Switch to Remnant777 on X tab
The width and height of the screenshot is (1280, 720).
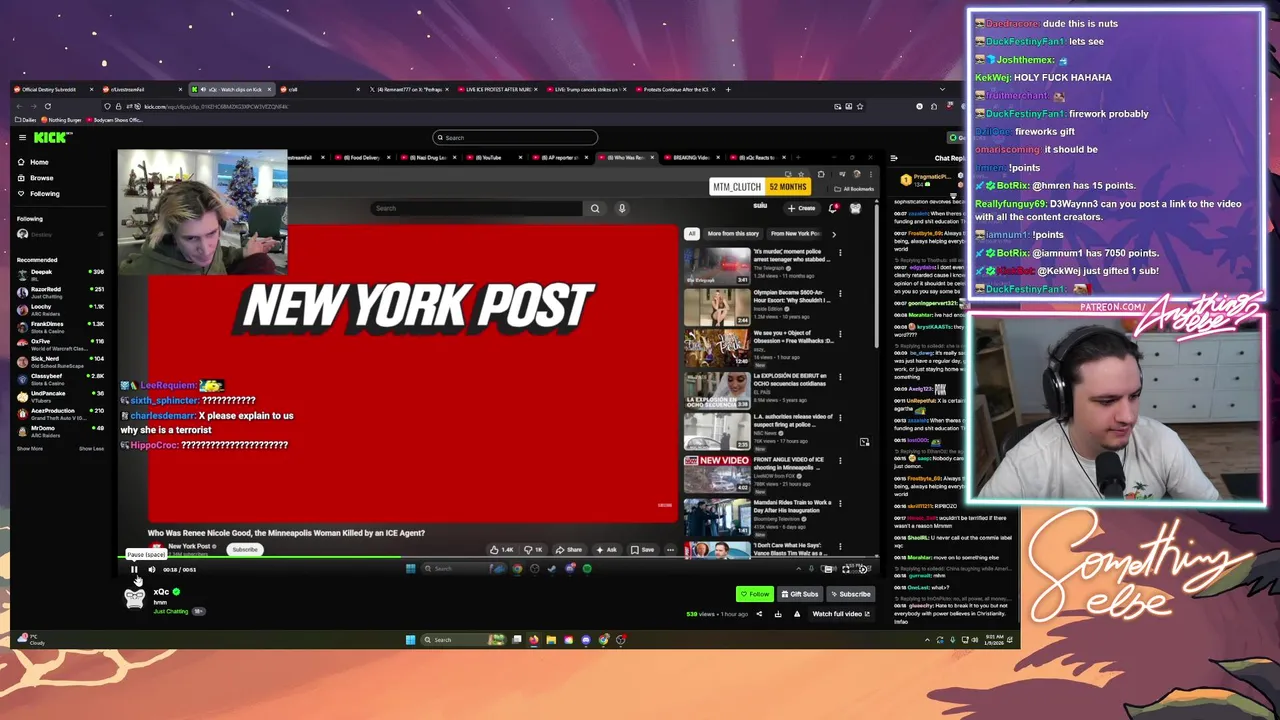[x=410, y=89]
